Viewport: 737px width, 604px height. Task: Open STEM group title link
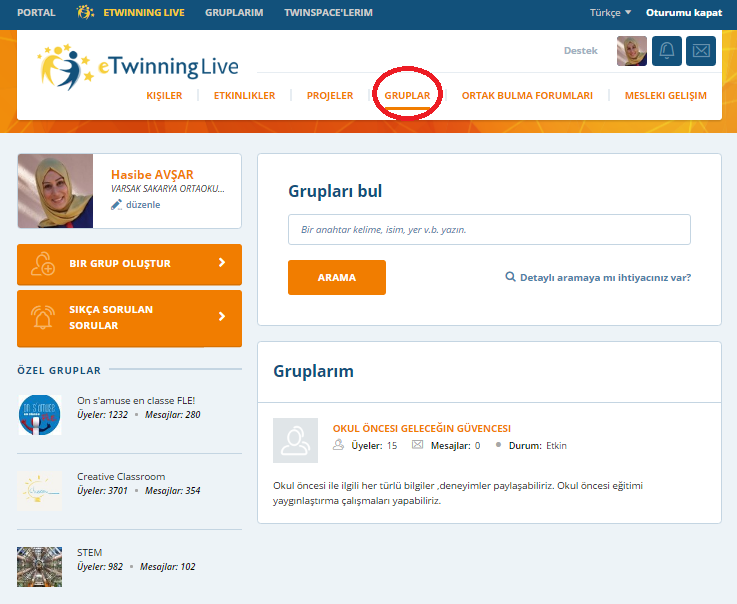89,552
